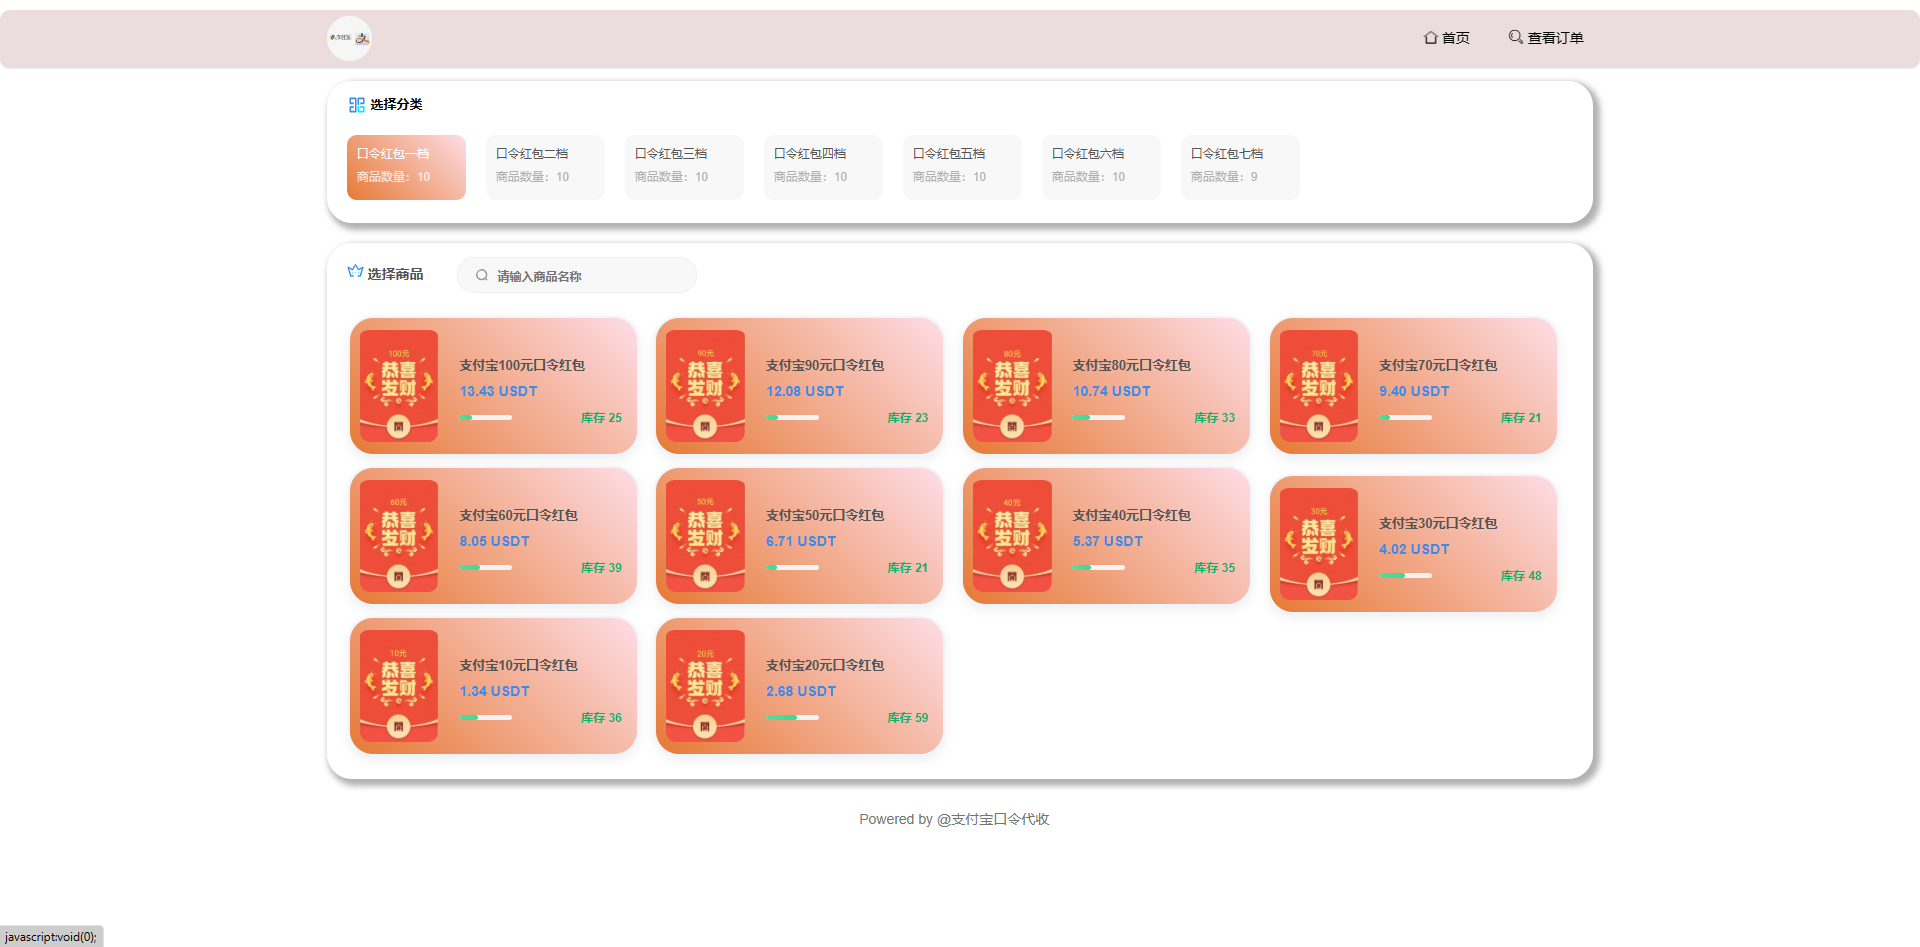The width and height of the screenshot is (1920, 947).
Task: Open the 60元 red envelope image
Action: [399, 536]
